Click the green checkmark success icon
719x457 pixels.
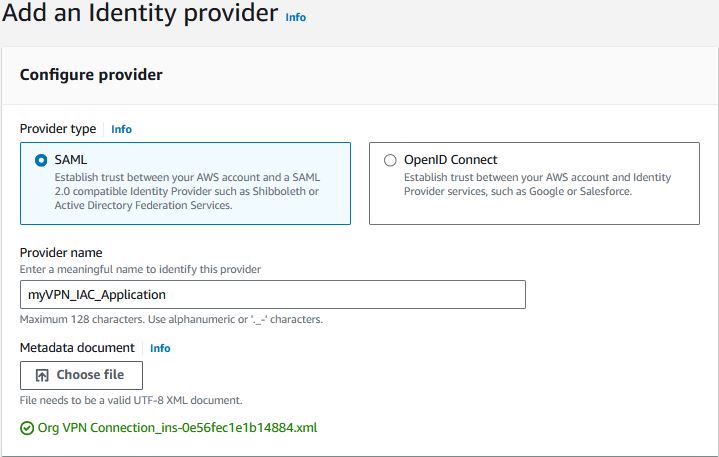(x=27, y=428)
